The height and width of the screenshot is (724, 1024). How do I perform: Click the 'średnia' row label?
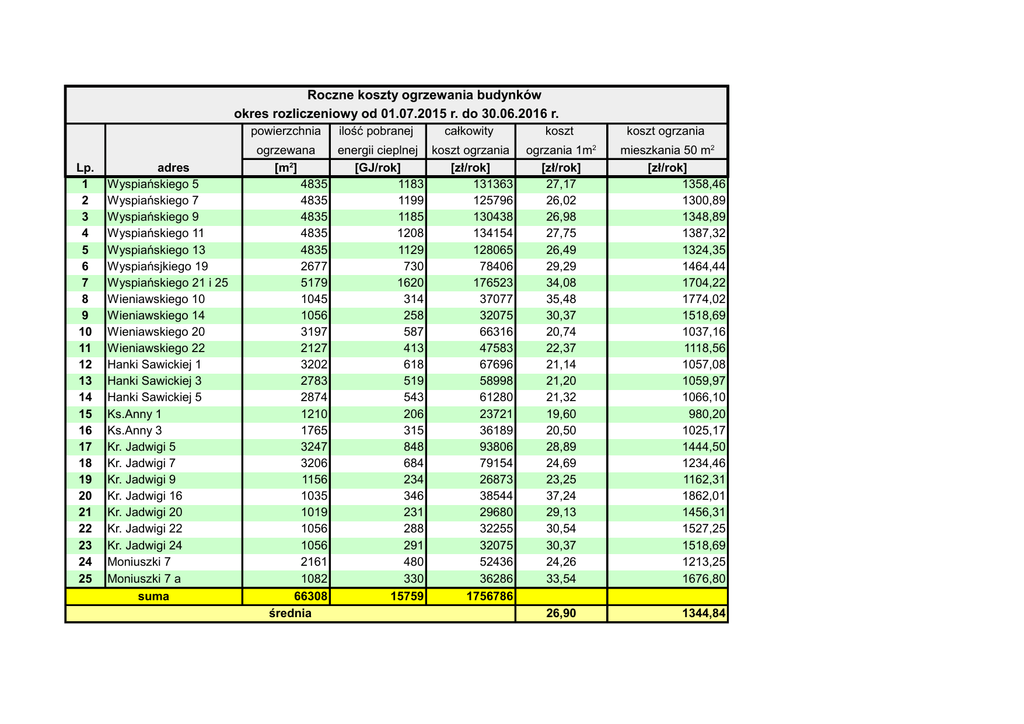(290, 613)
